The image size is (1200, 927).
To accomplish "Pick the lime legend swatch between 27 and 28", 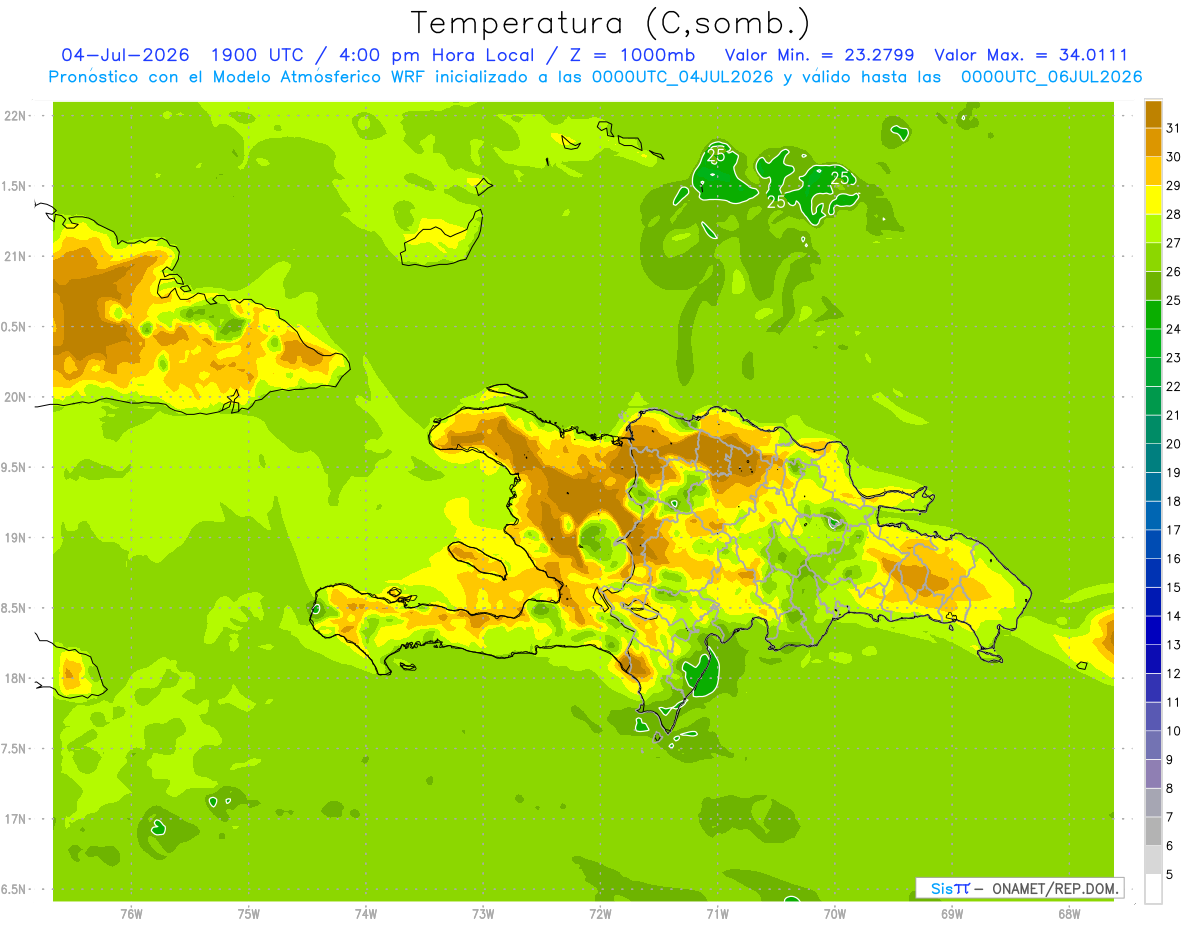I will click(x=1153, y=229).
